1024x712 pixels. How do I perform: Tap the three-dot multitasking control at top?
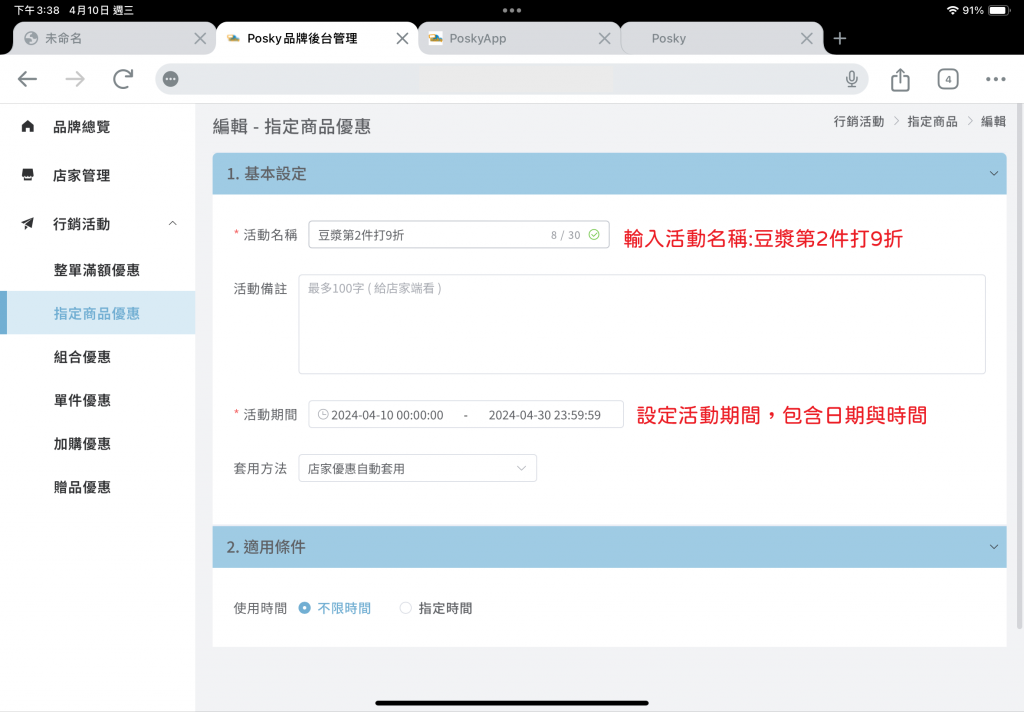[512, 10]
